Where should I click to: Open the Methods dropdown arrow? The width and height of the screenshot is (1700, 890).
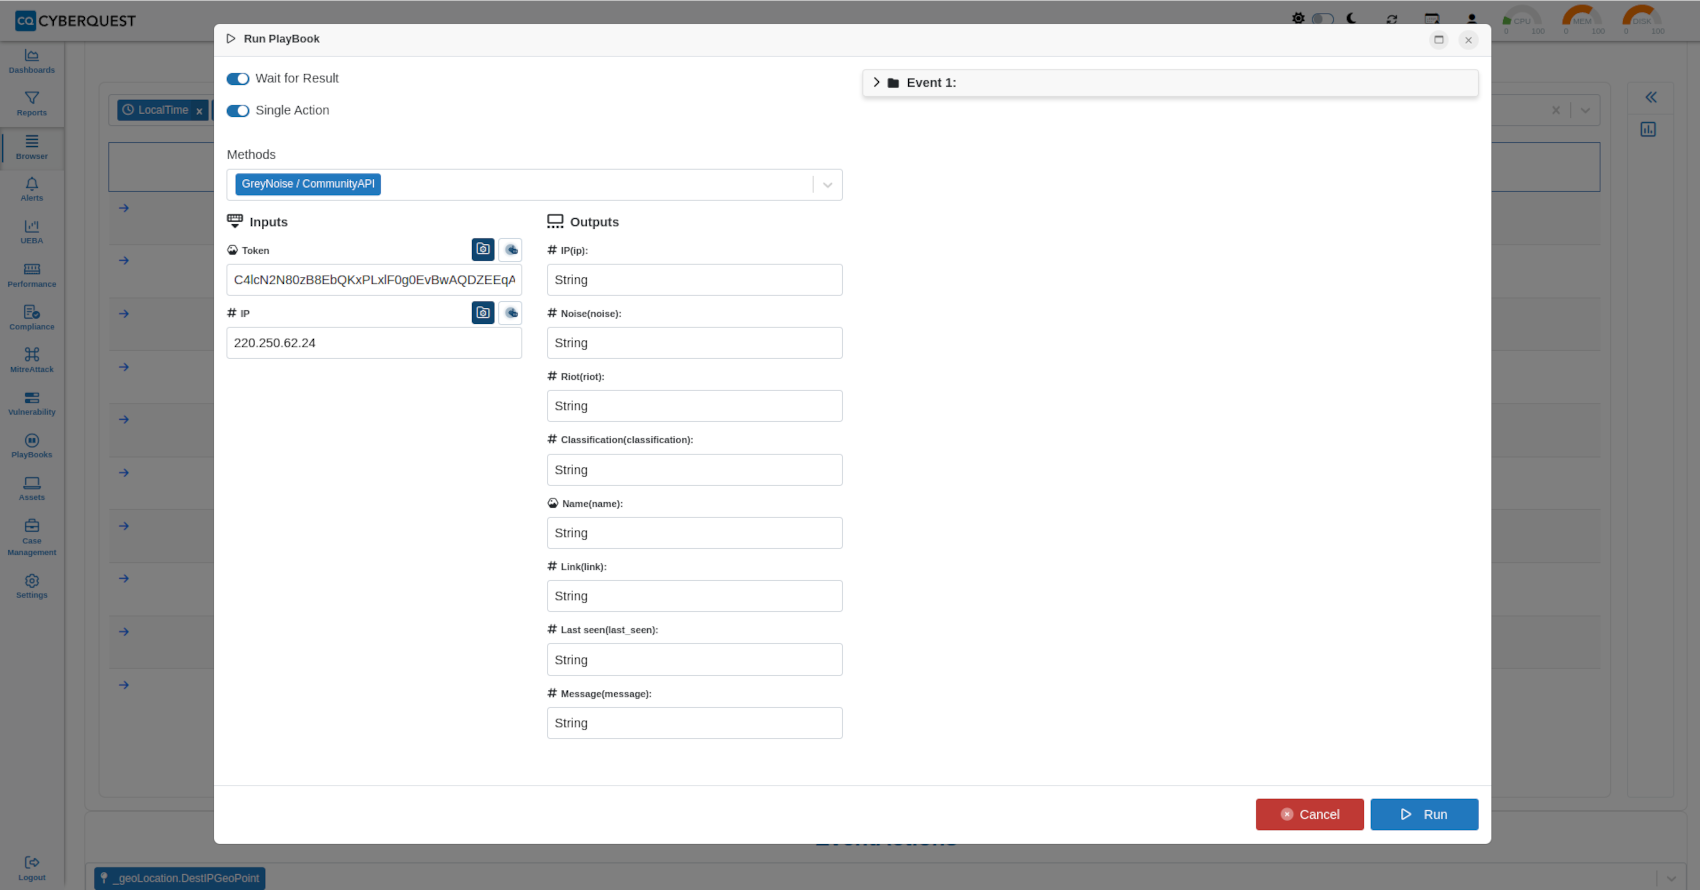pyautogui.click(x=828, y=185)
